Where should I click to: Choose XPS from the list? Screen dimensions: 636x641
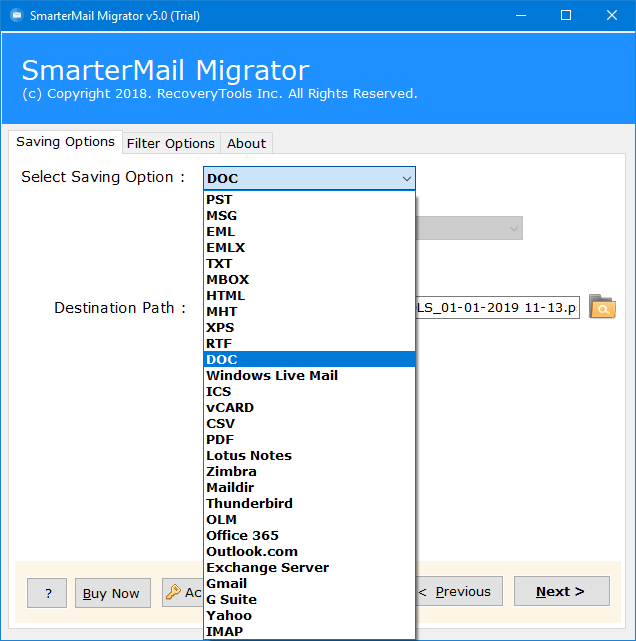pos(309,327)
